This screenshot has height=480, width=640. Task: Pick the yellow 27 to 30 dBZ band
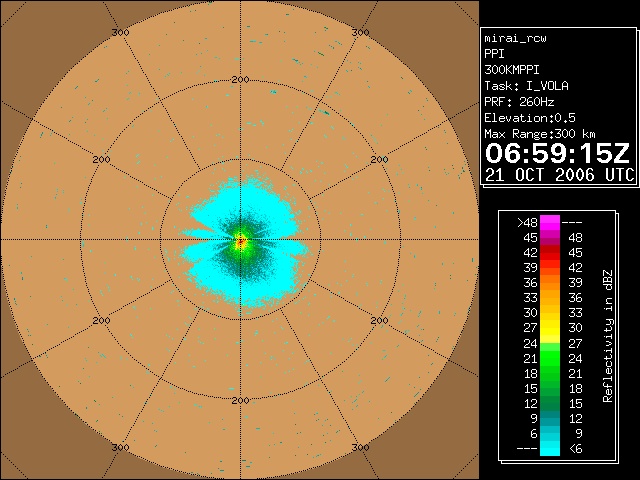pos(550,328)
